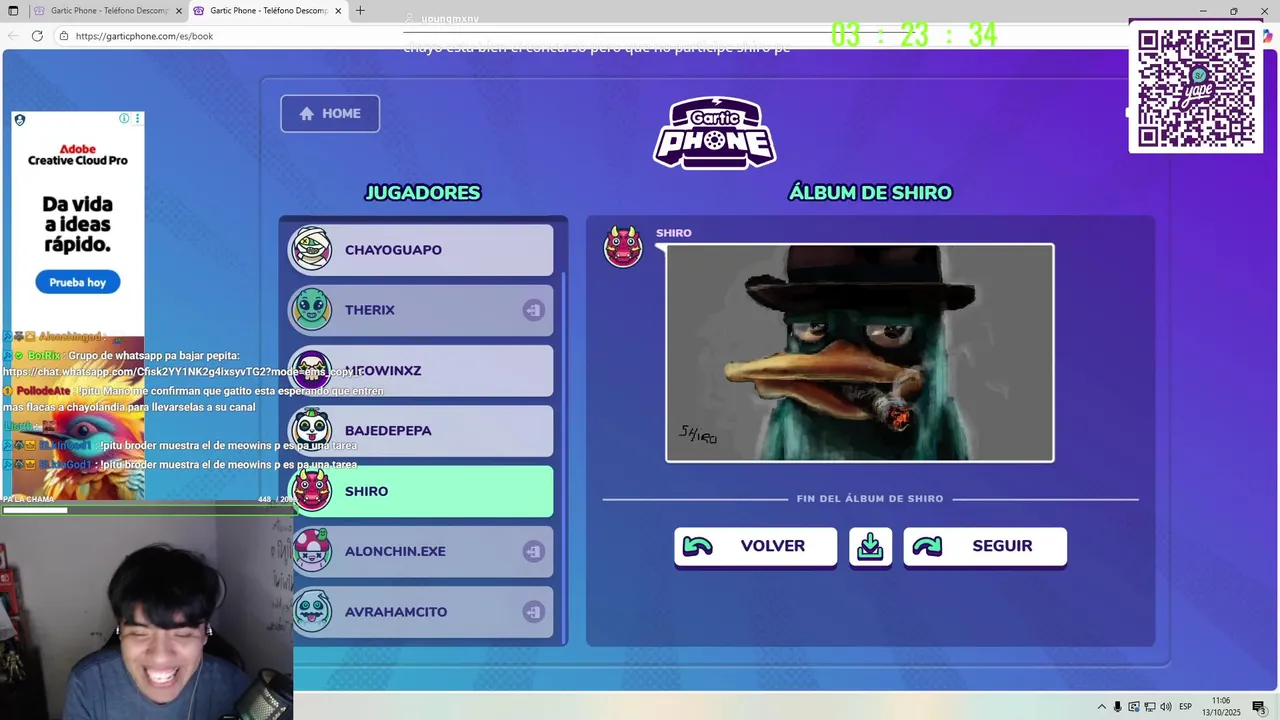Viewport: 1280px width, 720px height.
Task: Select player ALONCHIN.EXE in the list
Action: [x=420, y=551]
